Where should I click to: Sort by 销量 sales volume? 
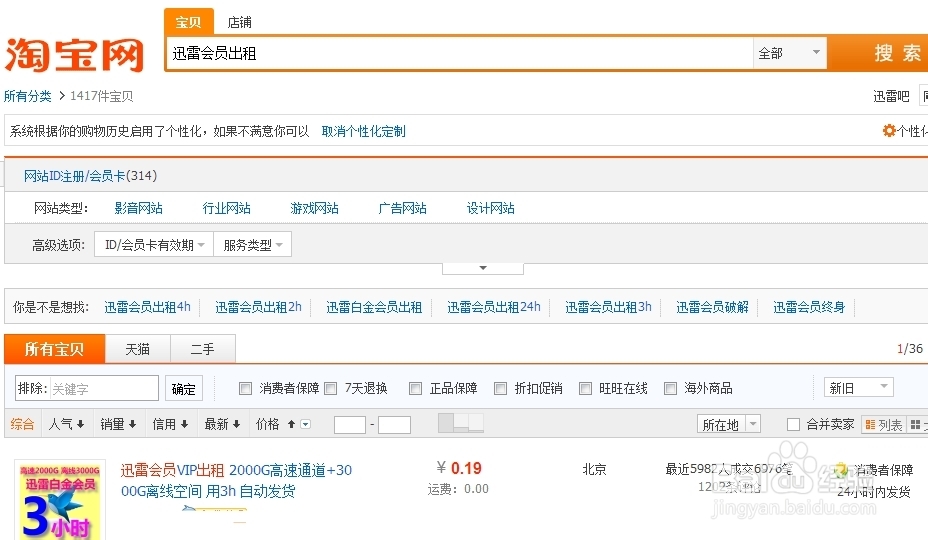tap(118, 424)
